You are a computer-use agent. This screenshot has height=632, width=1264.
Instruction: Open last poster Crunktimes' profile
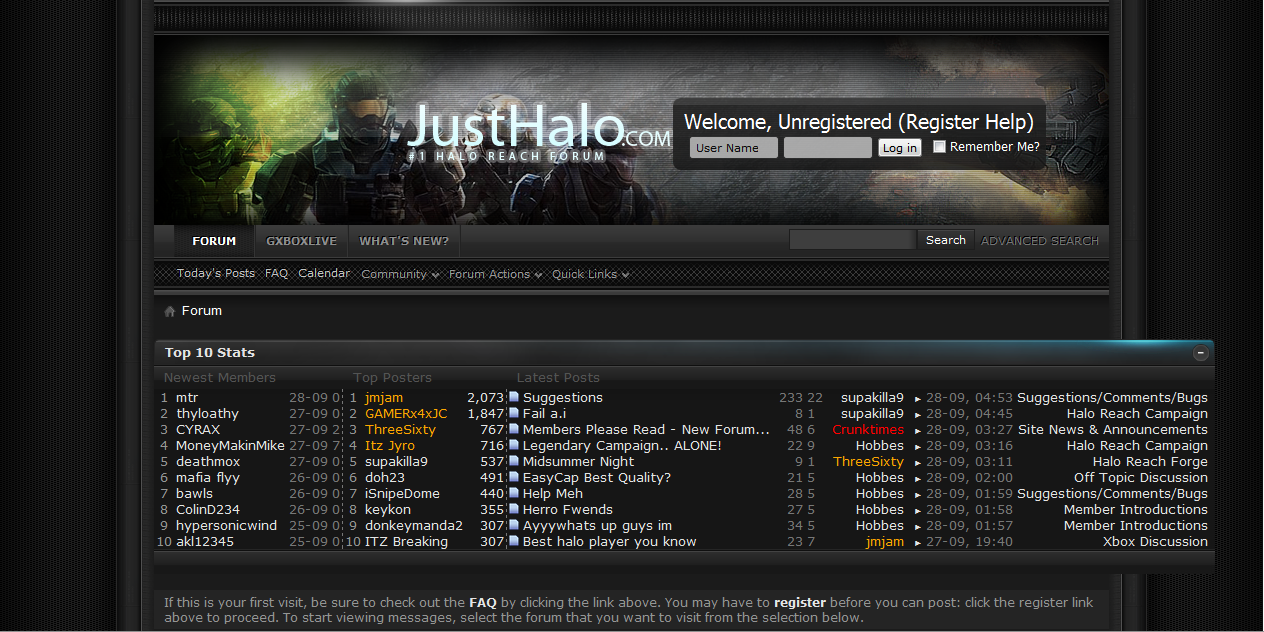(x=868, y=430)
